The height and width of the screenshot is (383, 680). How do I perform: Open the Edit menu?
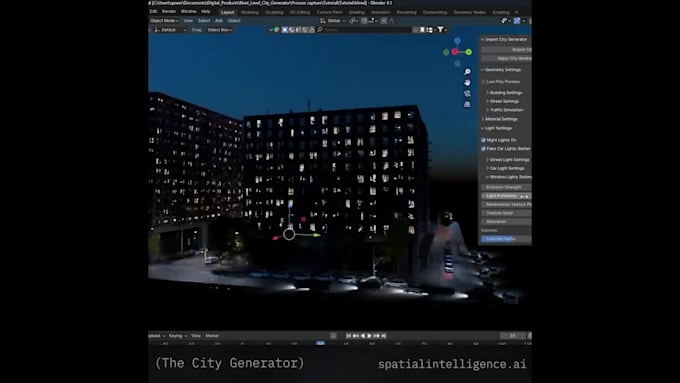point(153,11)
